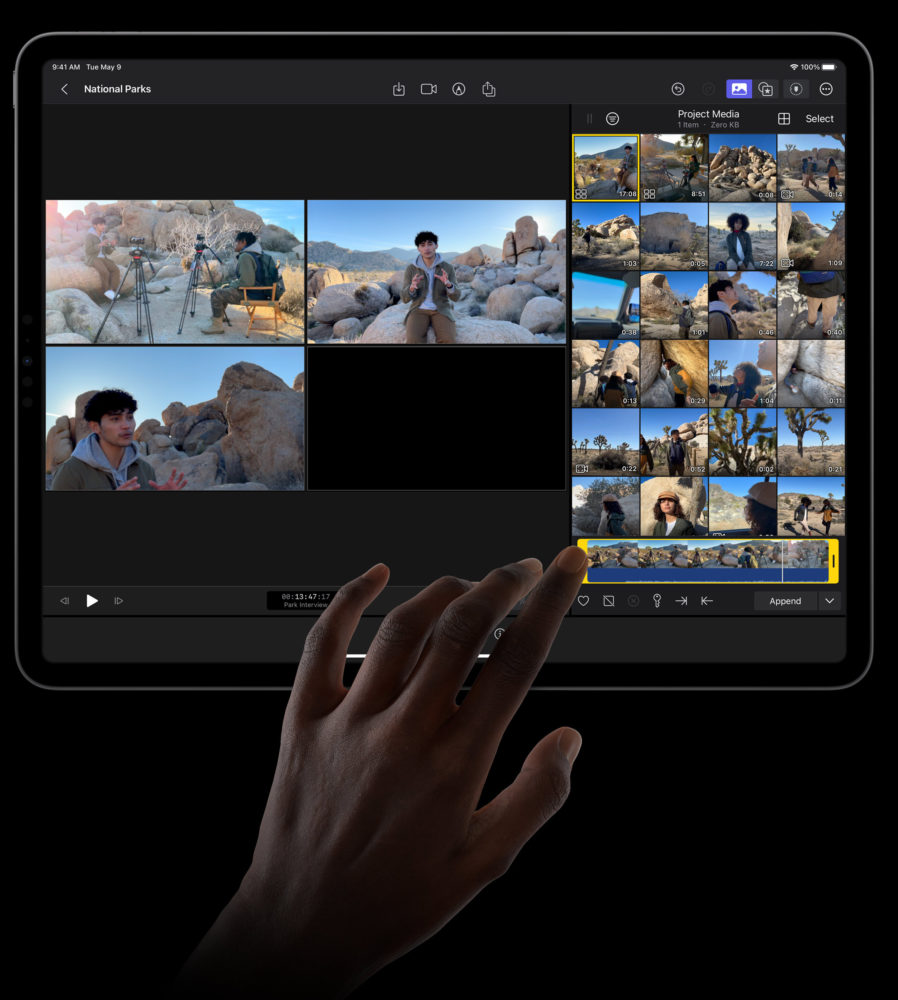Select the 0:11 clip thumbnail
The image size is (898, 1000).
point(811,374)
